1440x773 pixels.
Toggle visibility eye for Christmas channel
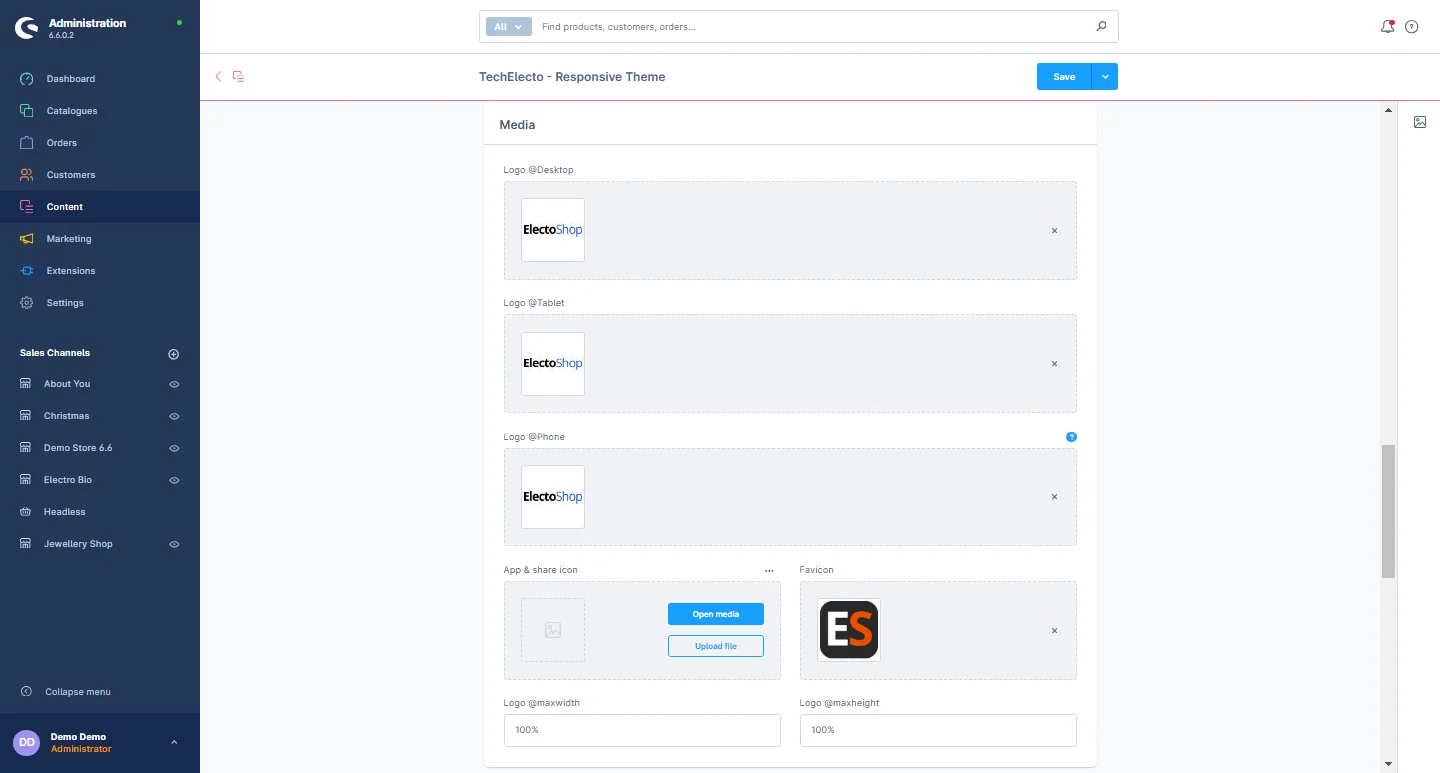point(174,416)
